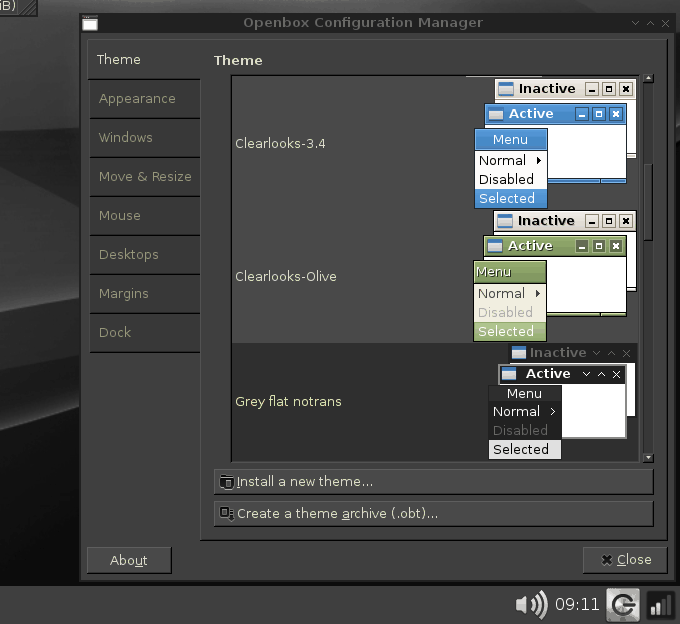Click Install a new theme button
This screenshot has width=680, height=624.
click(x=434, y=481)
